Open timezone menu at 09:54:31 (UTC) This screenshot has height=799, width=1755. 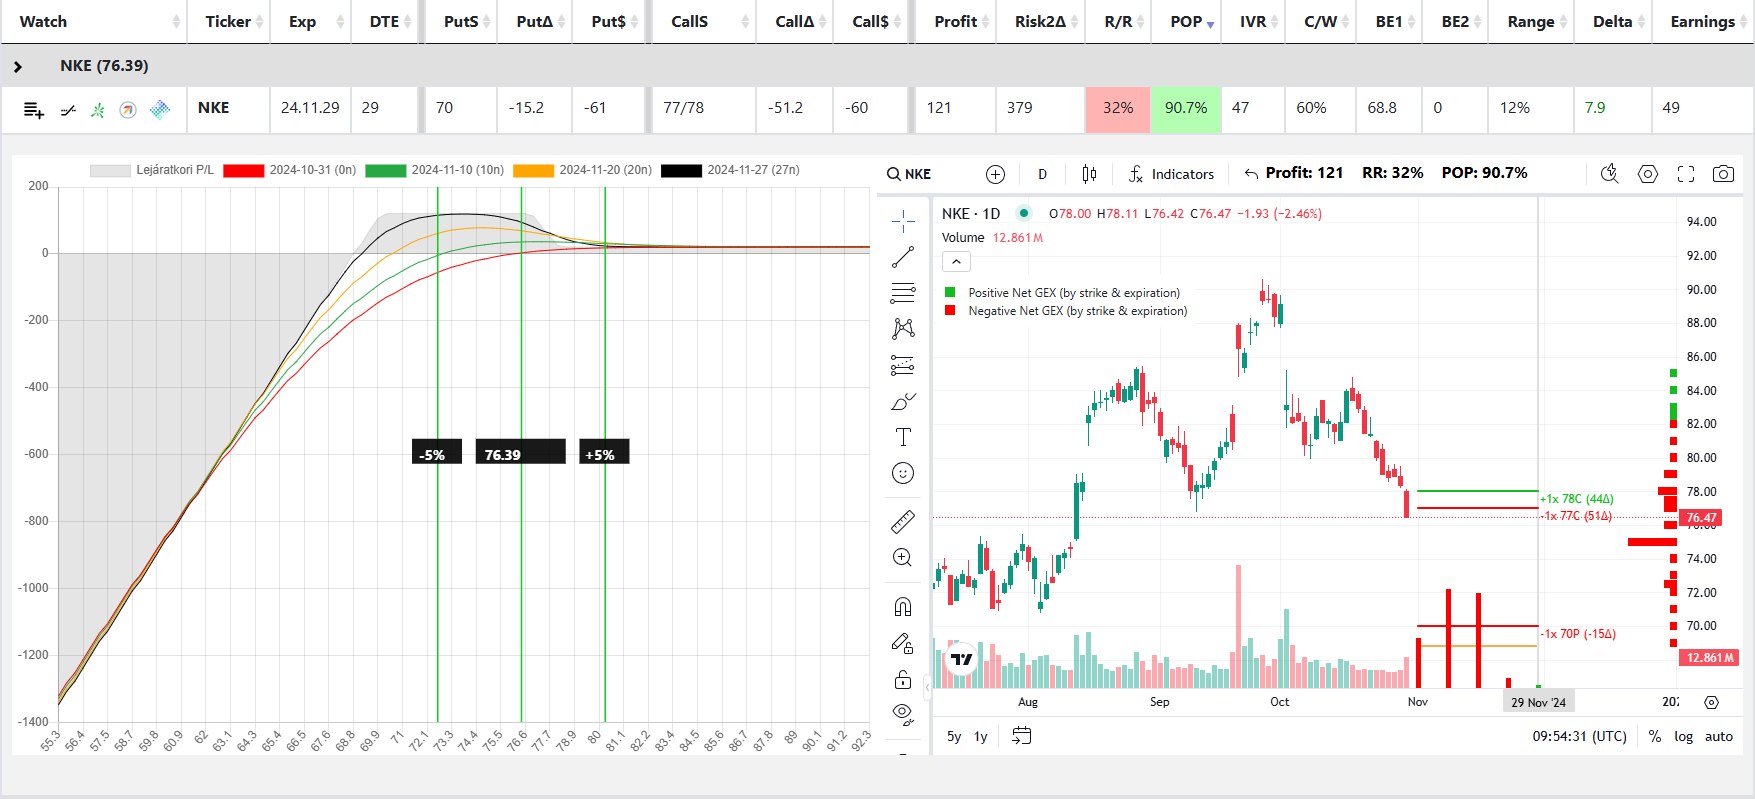[x=1580, y=736]
